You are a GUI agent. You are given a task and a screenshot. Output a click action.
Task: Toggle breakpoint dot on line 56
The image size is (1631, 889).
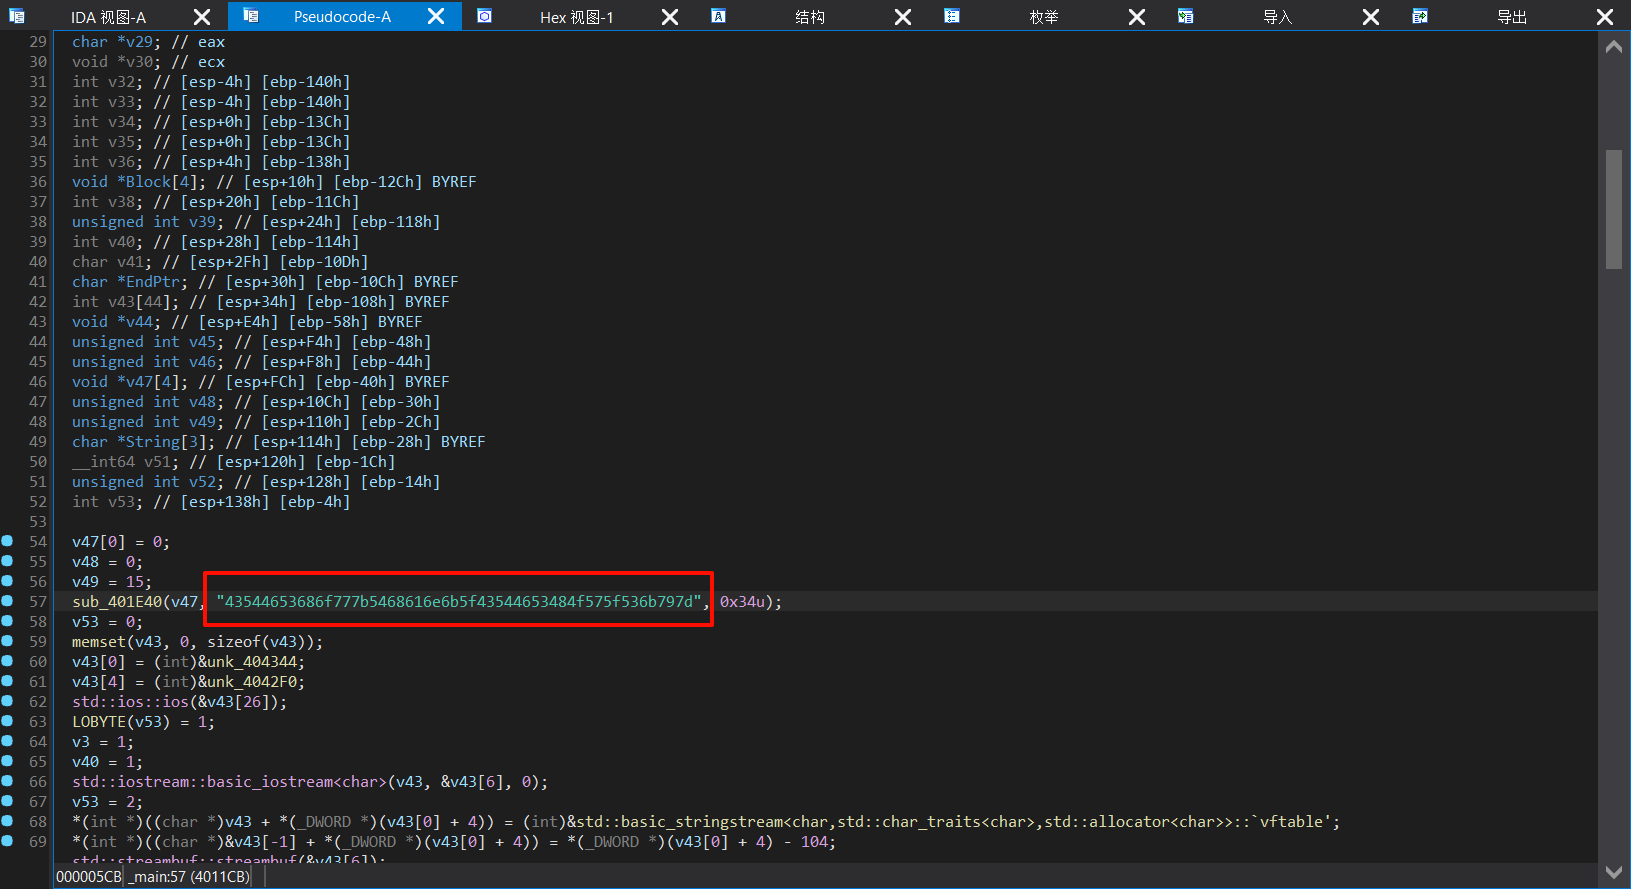pos(7,581)
